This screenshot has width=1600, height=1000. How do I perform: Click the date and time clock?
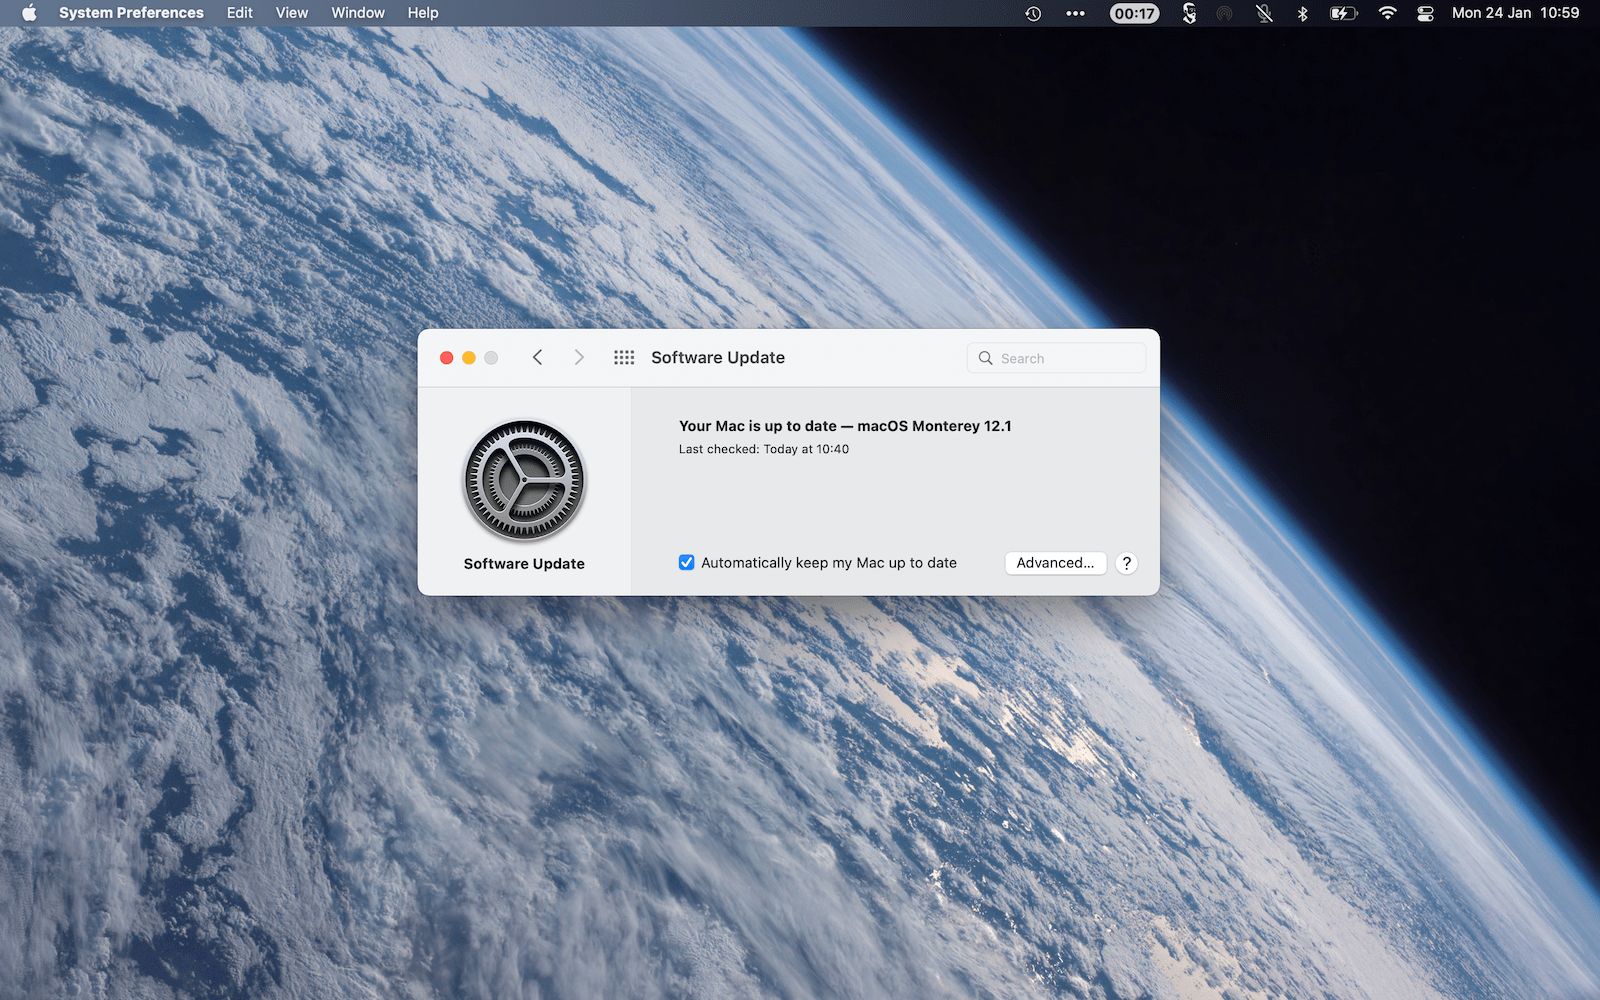(1515, 13)
